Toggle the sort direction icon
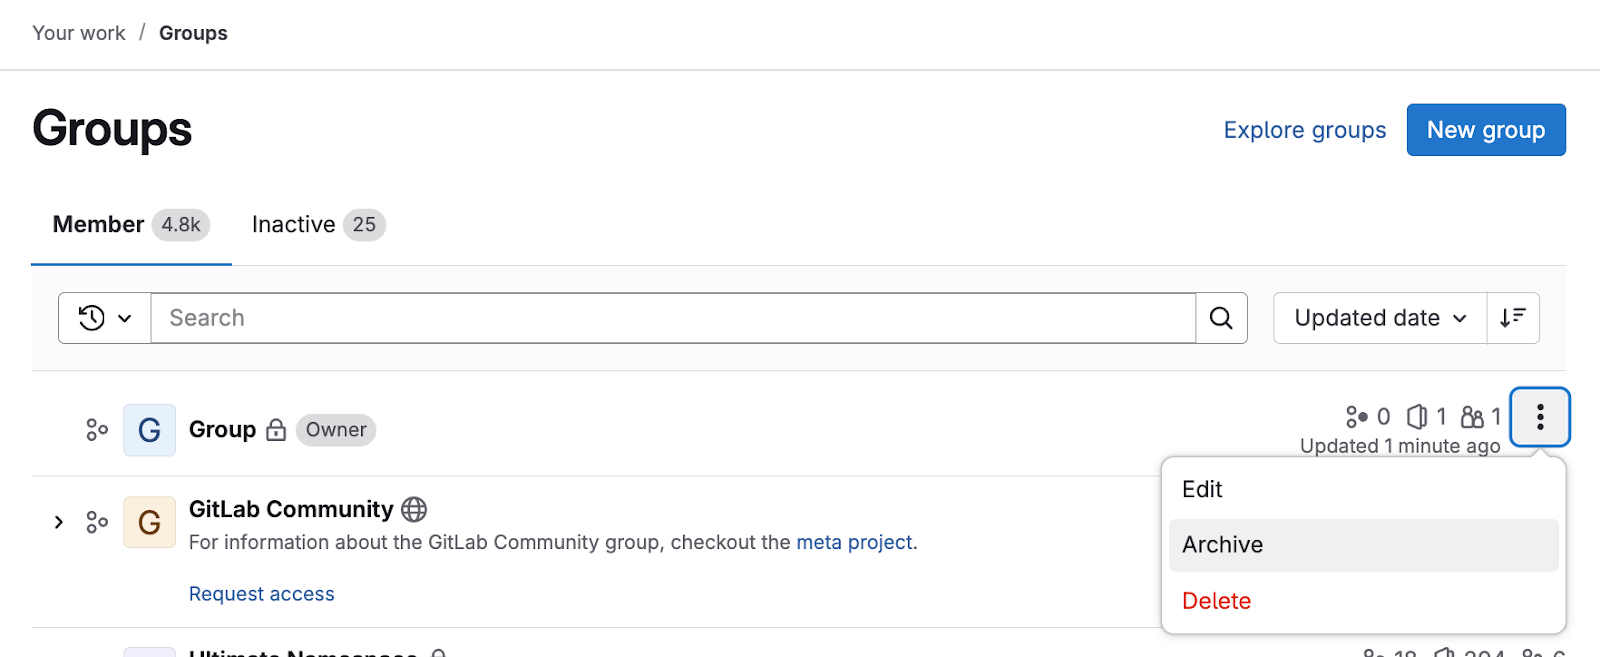The height and width of the screenshot is (657, 1600). [1512, 318]
